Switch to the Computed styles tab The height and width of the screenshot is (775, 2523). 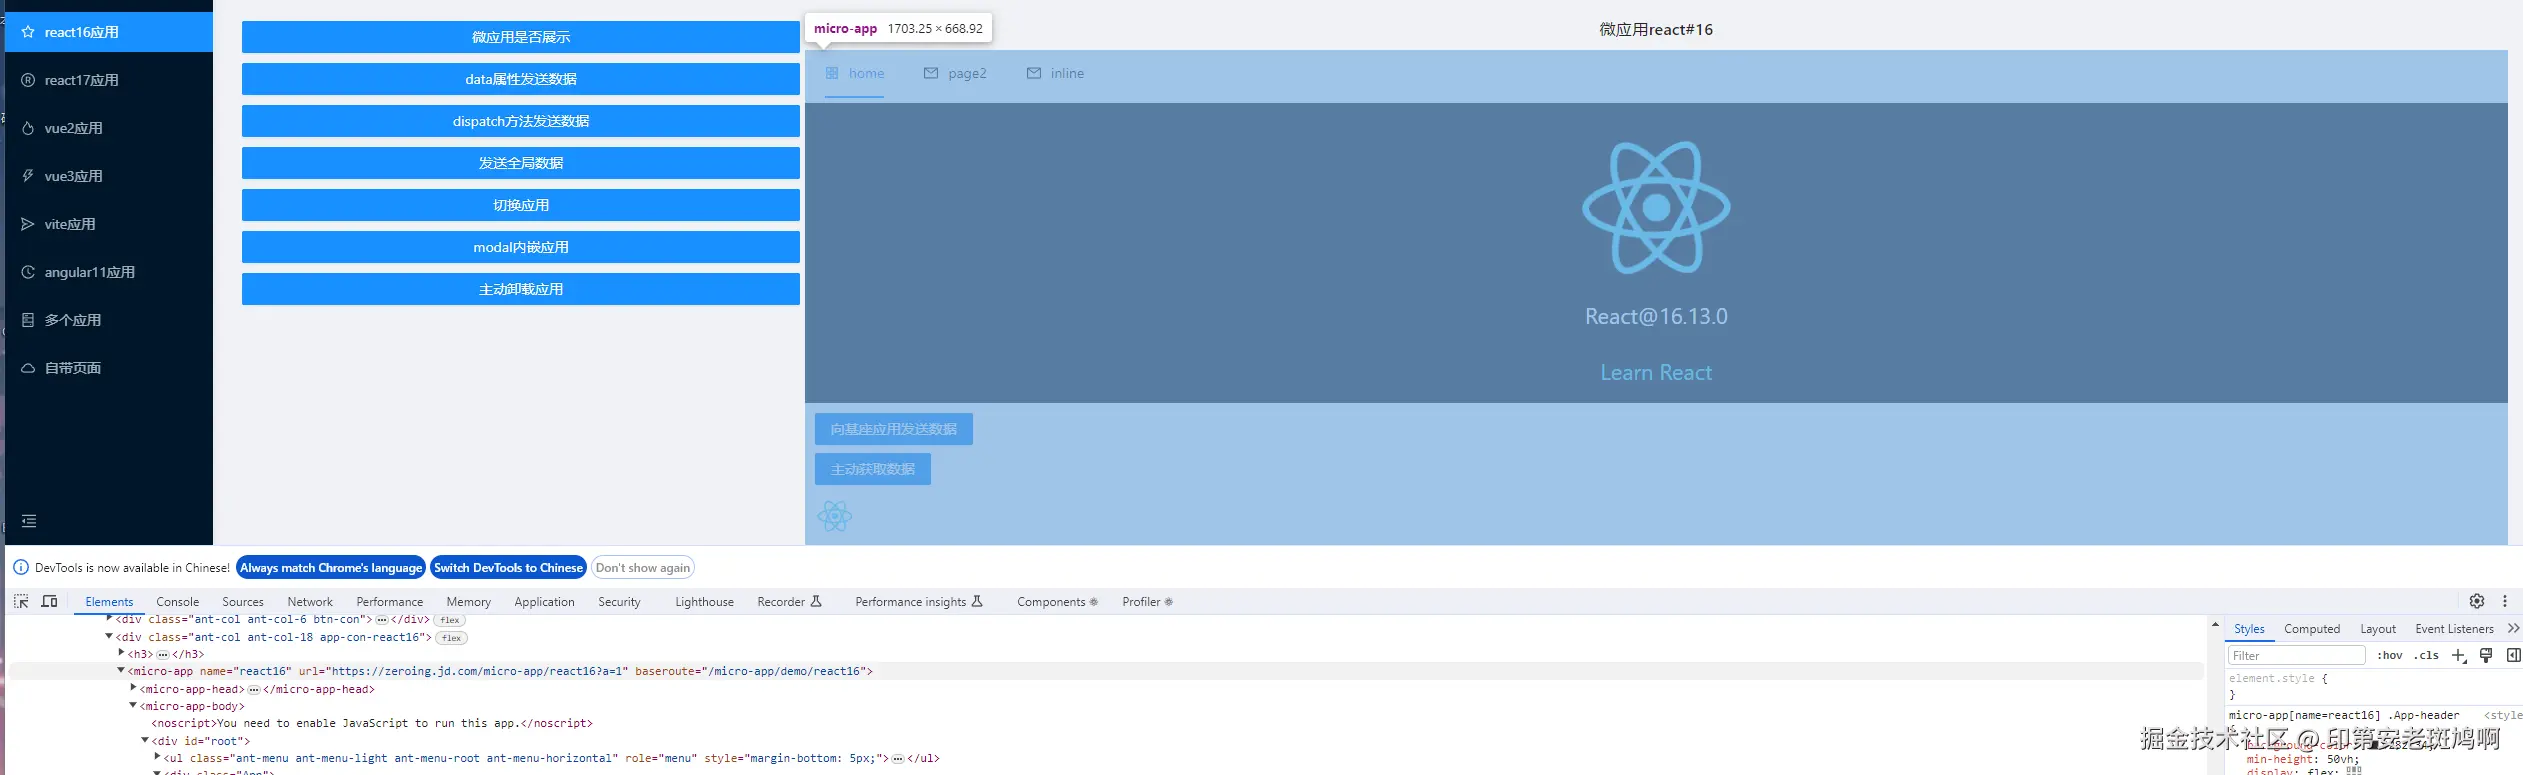(x=2312, y=629)
